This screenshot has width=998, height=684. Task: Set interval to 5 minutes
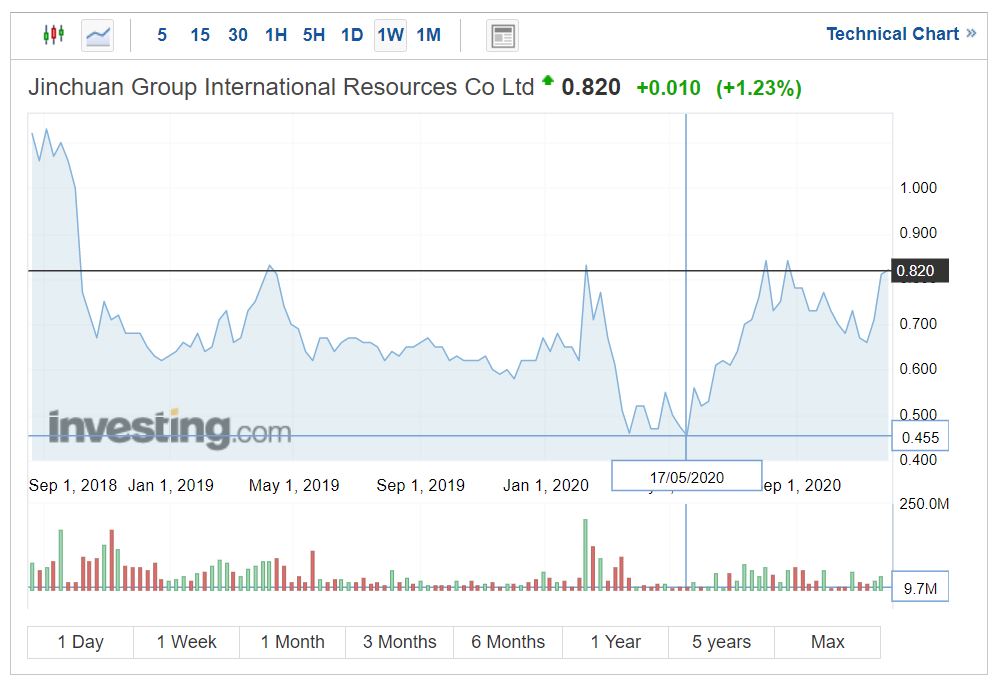162,35
